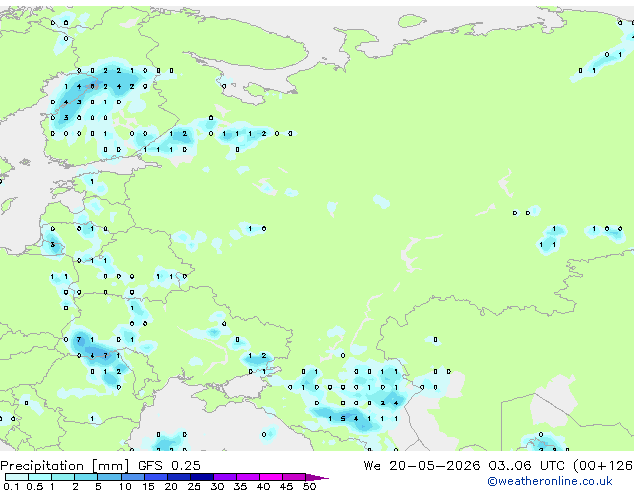Pick the 1–2 mm legend swatch
The width and height of the screenshot is (634, 490).
coord(63,477)
